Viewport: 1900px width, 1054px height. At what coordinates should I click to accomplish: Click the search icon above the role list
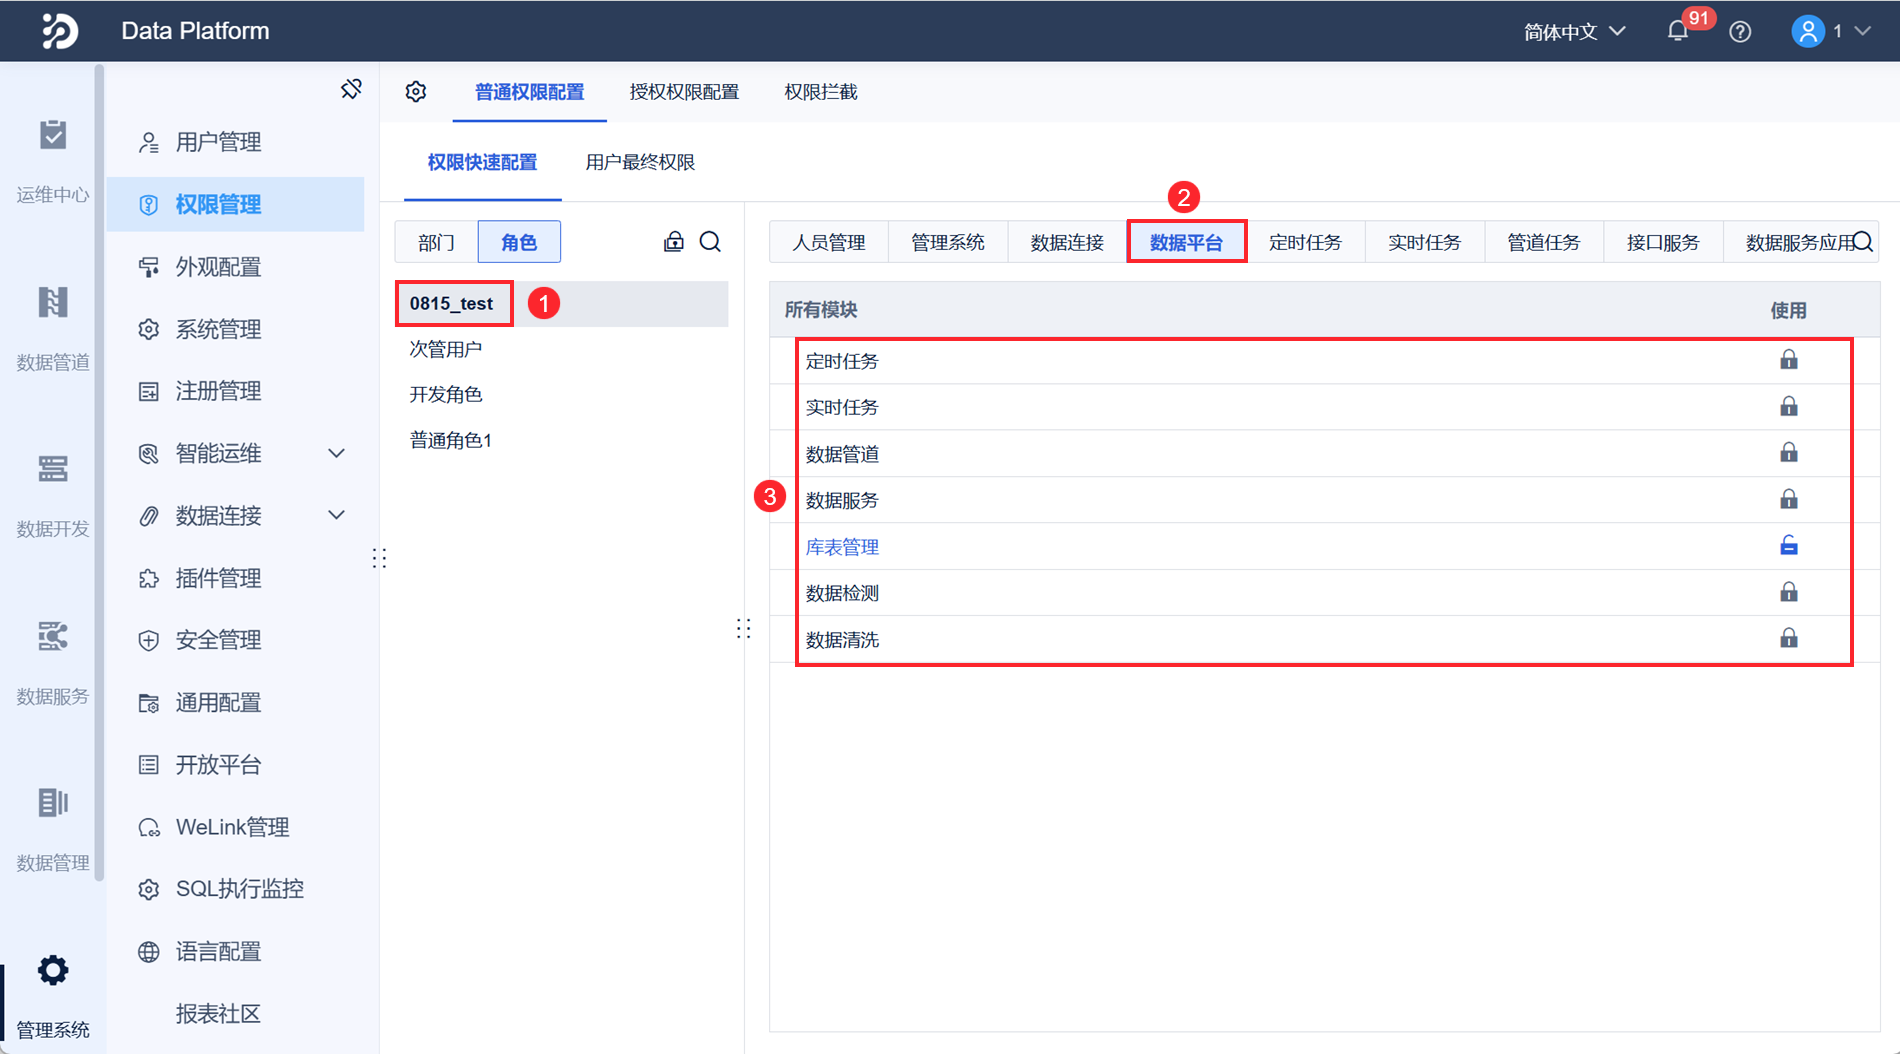click(x=711, y=242)
